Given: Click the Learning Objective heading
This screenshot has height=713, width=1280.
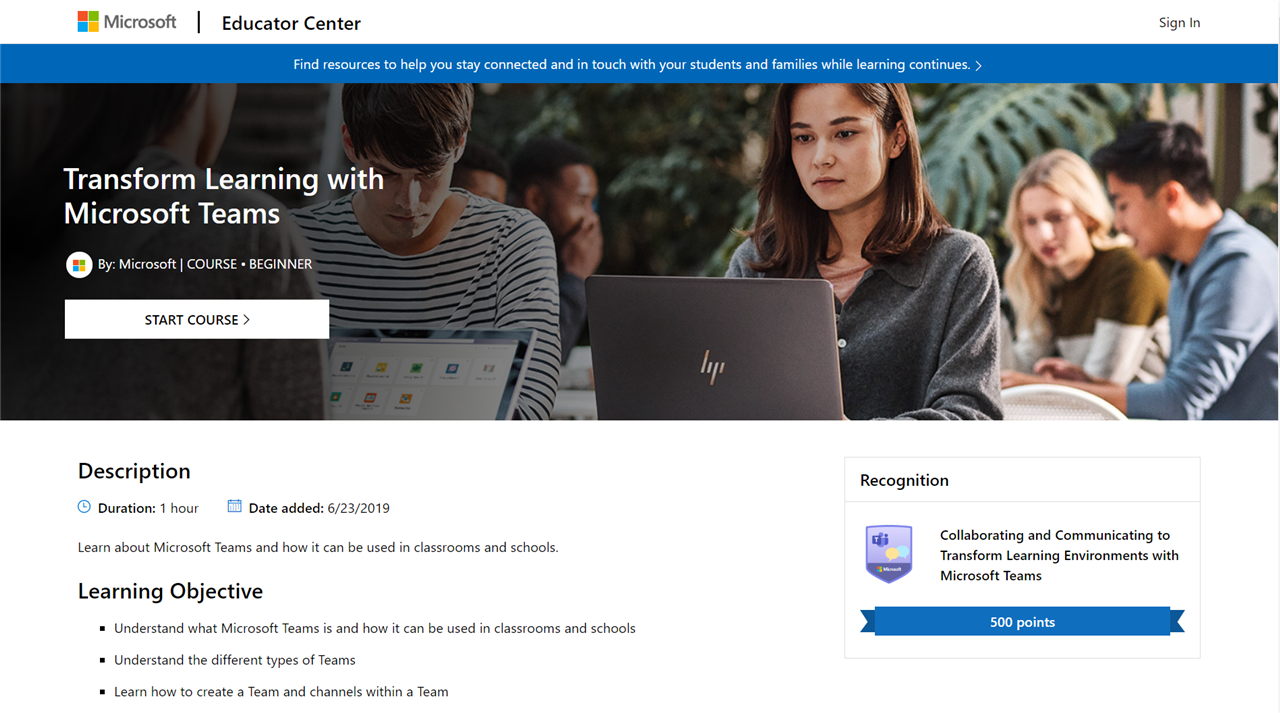Looking at the screenshot, I should [170, 591].
